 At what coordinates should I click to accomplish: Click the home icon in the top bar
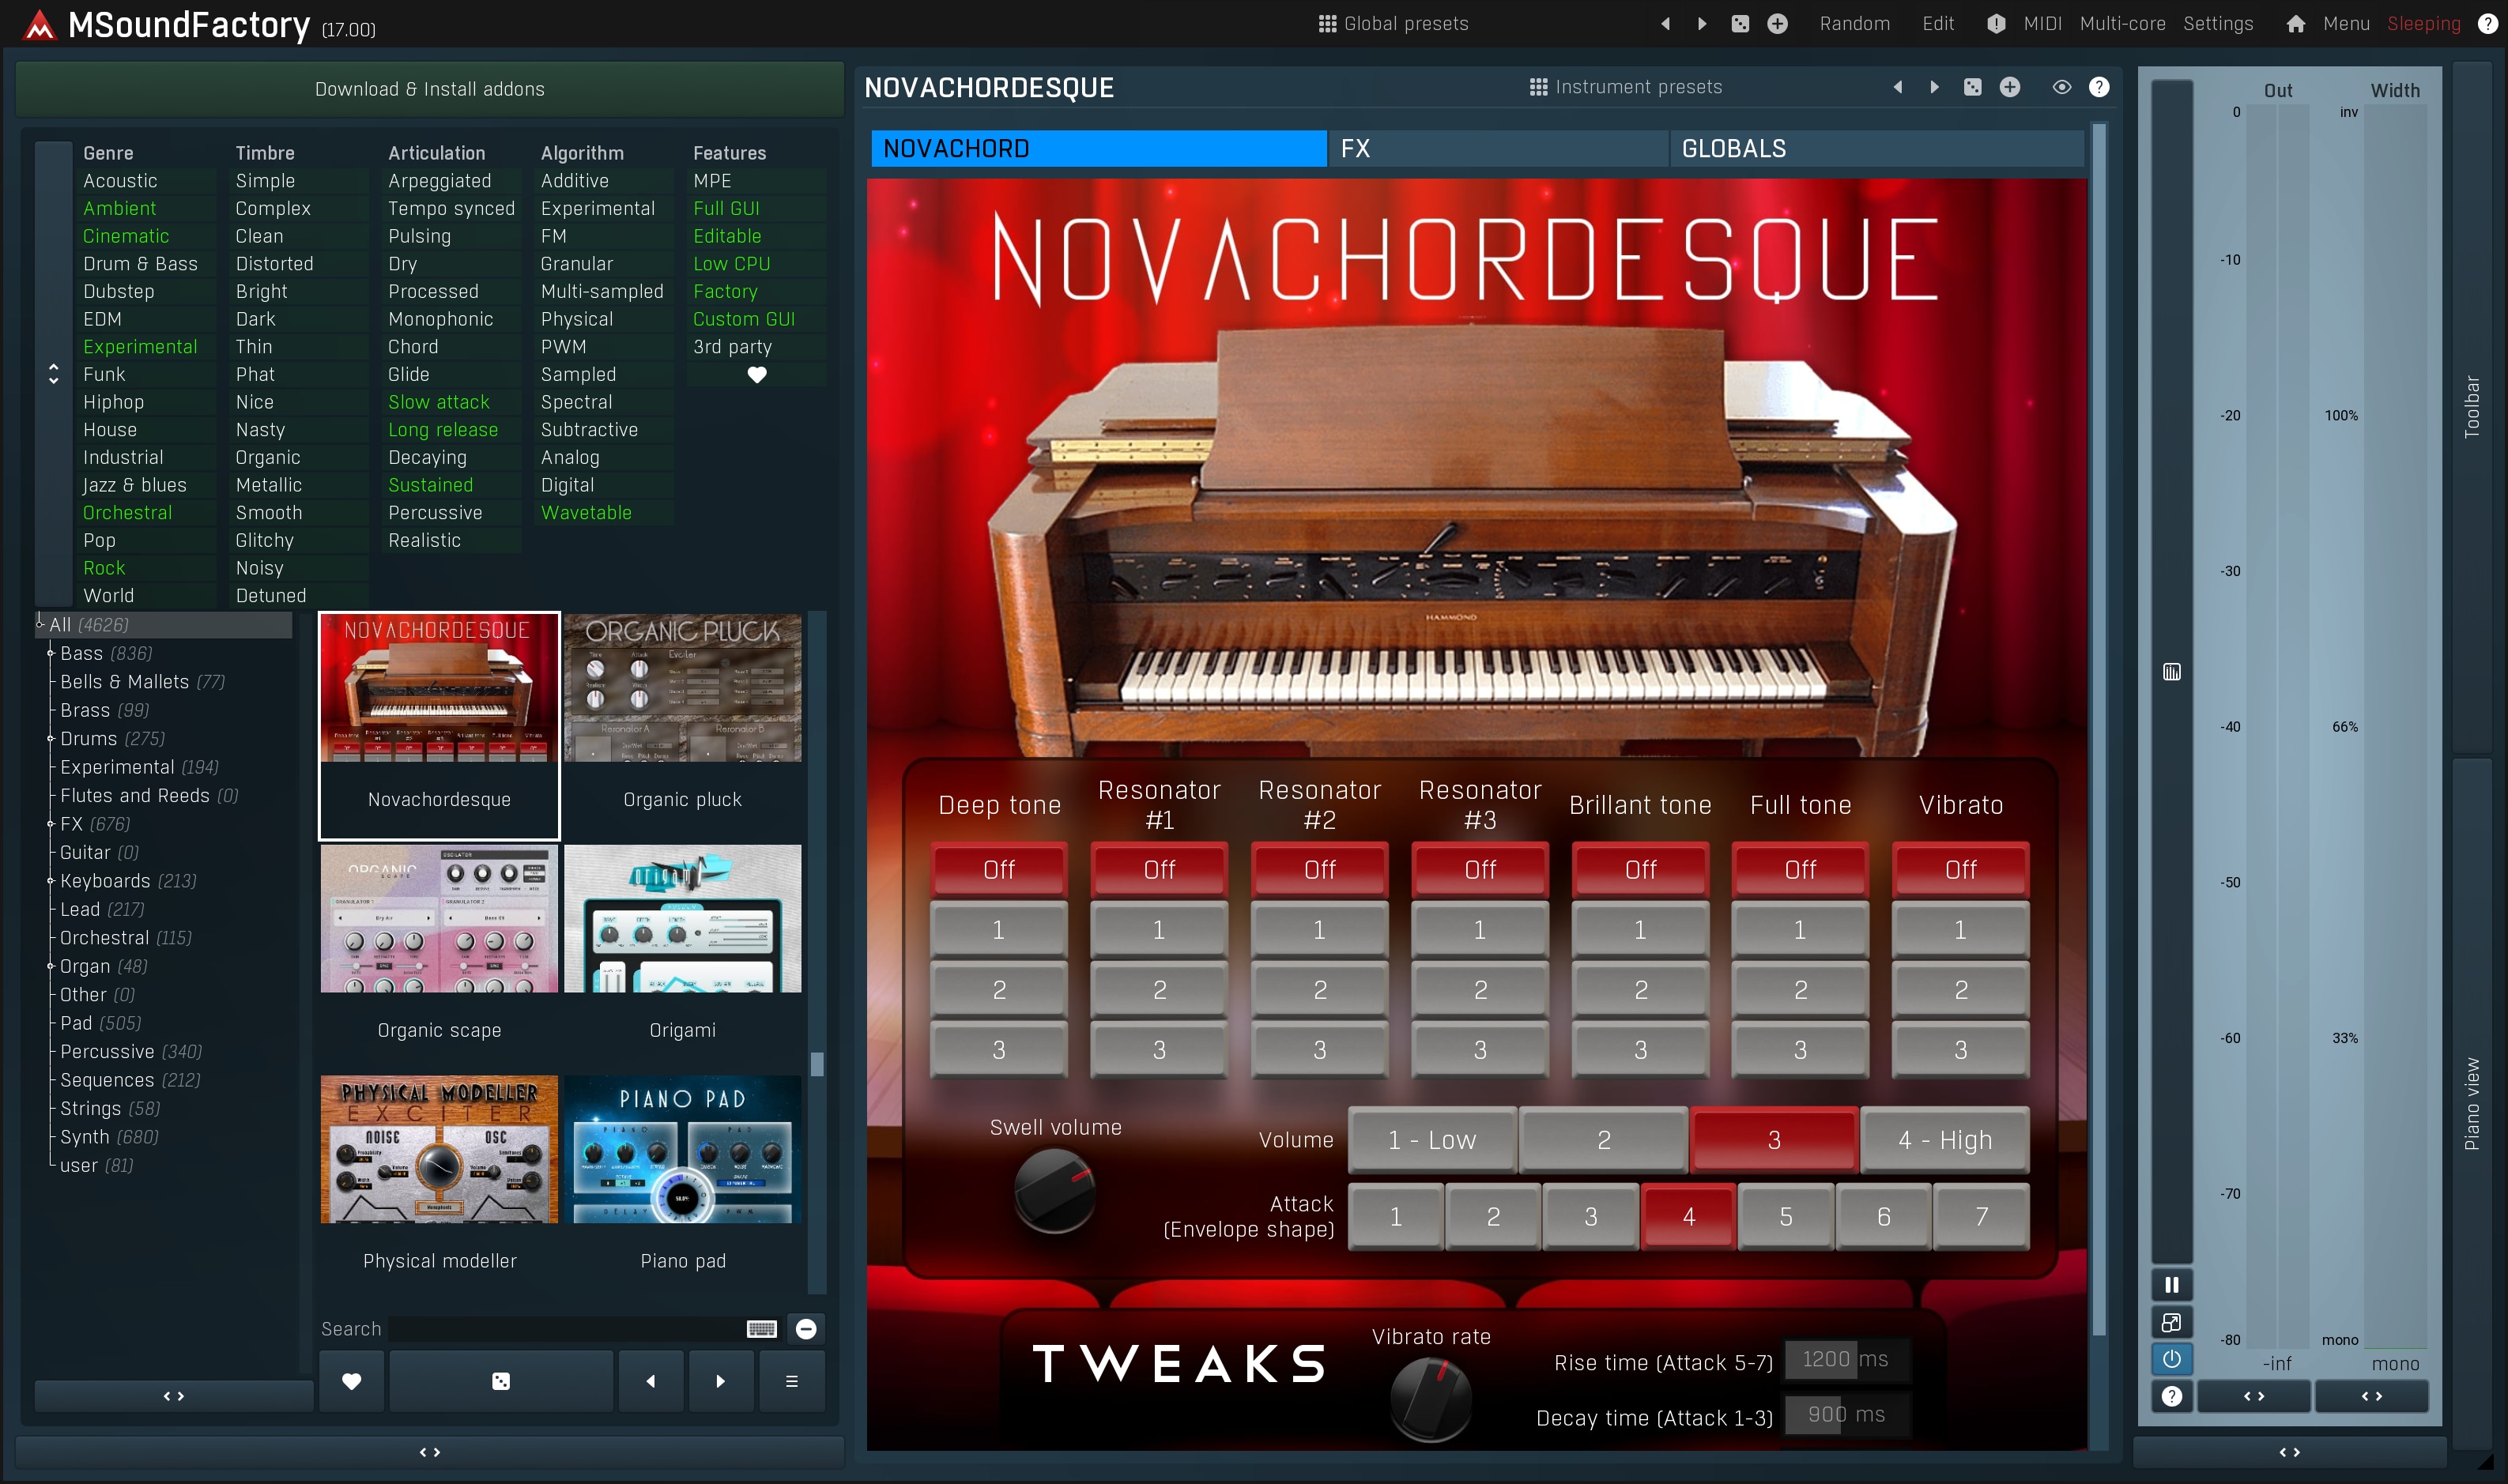pyautogui.click(x=2295, y=24)
